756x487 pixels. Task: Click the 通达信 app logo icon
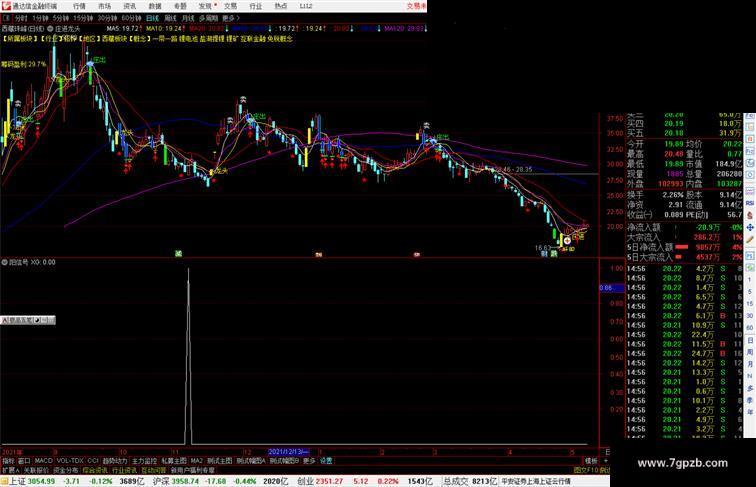coord(6,6)
